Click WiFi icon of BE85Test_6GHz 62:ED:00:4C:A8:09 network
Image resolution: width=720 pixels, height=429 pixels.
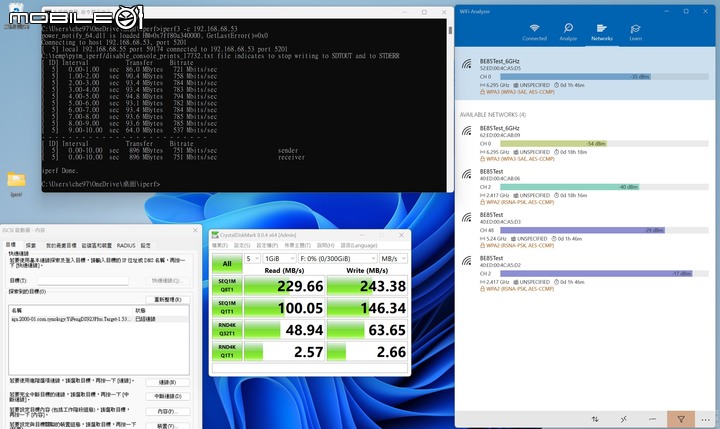coord(467,131)
